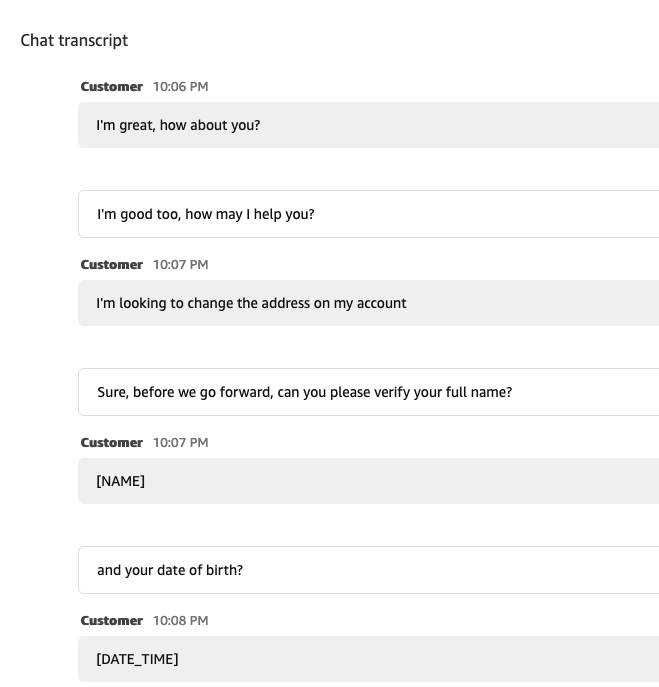The width and height of the screenshot is (659, 687).
Task: Click the word "account" in the address message
Action: pos(382,303)
